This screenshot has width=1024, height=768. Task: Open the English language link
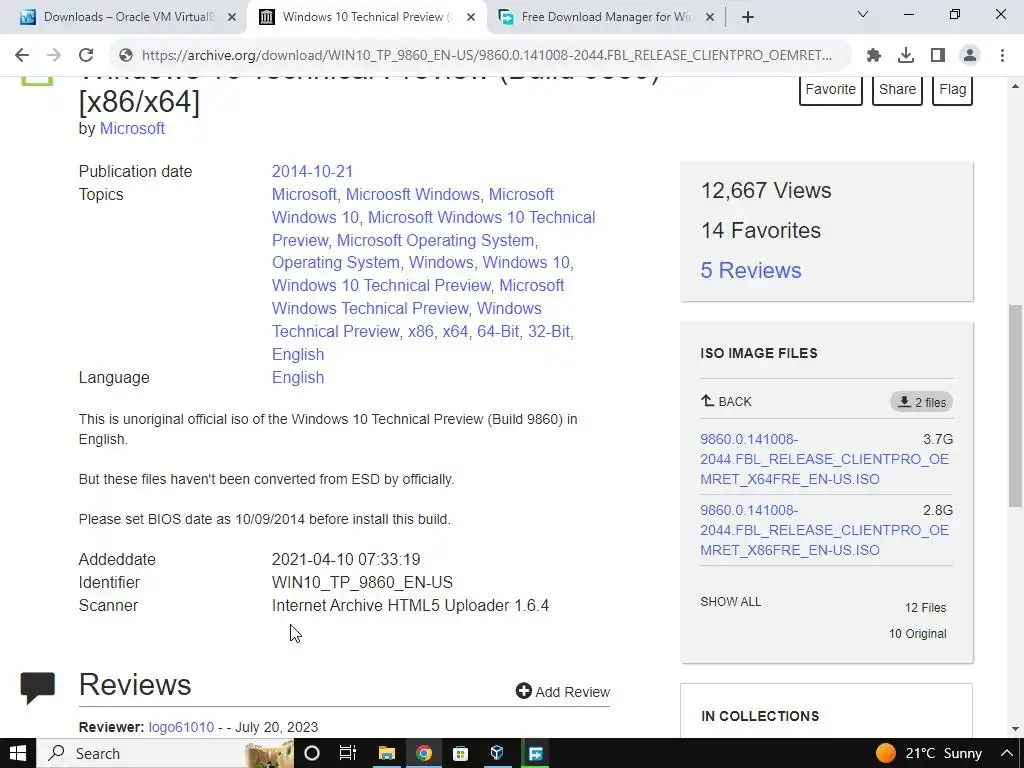click(x=298, y=377)
